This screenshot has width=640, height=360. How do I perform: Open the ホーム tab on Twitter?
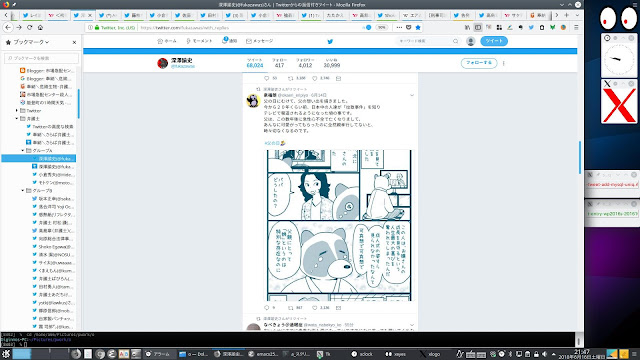click(167, 41)
